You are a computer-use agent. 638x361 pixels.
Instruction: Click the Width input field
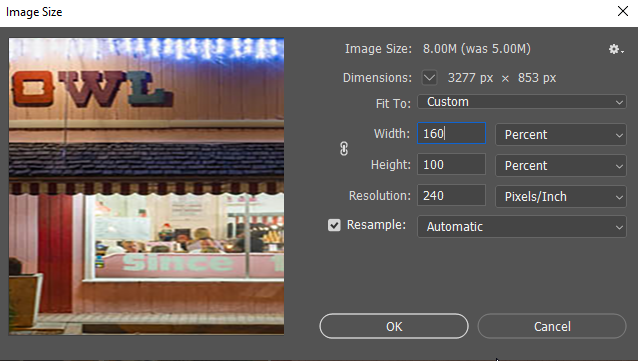(x=451, y=133)
